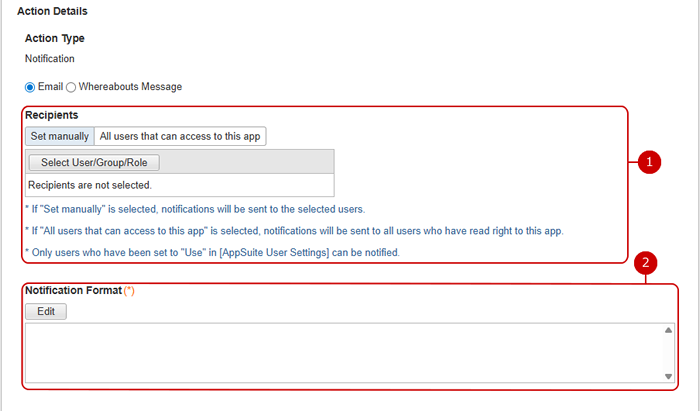Select All users that can access this app
Viewport: 700px width, 411px height.
(181, 136)
